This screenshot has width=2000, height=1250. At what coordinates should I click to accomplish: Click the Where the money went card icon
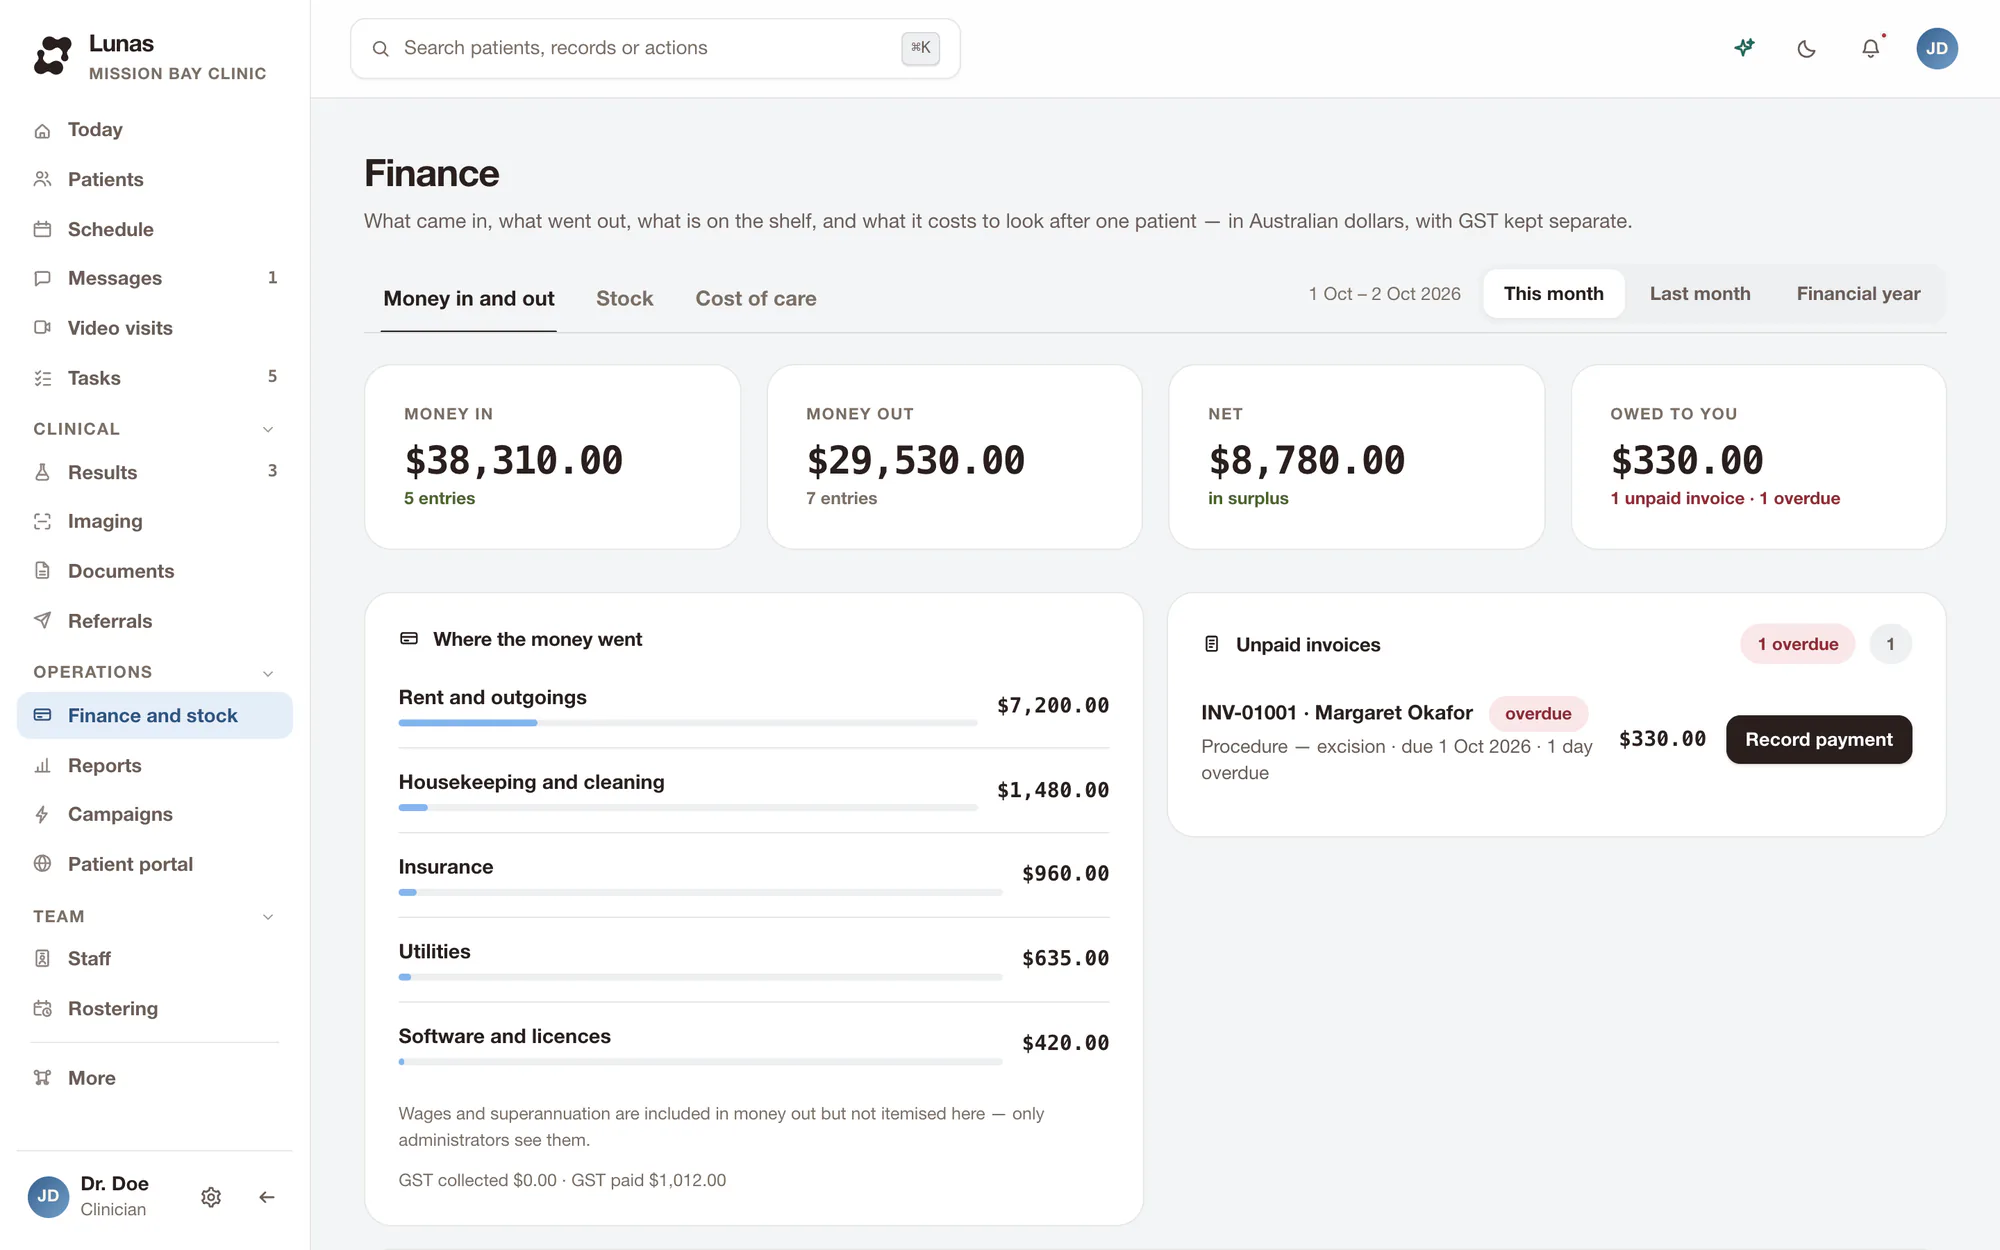(x=409, y=639)
